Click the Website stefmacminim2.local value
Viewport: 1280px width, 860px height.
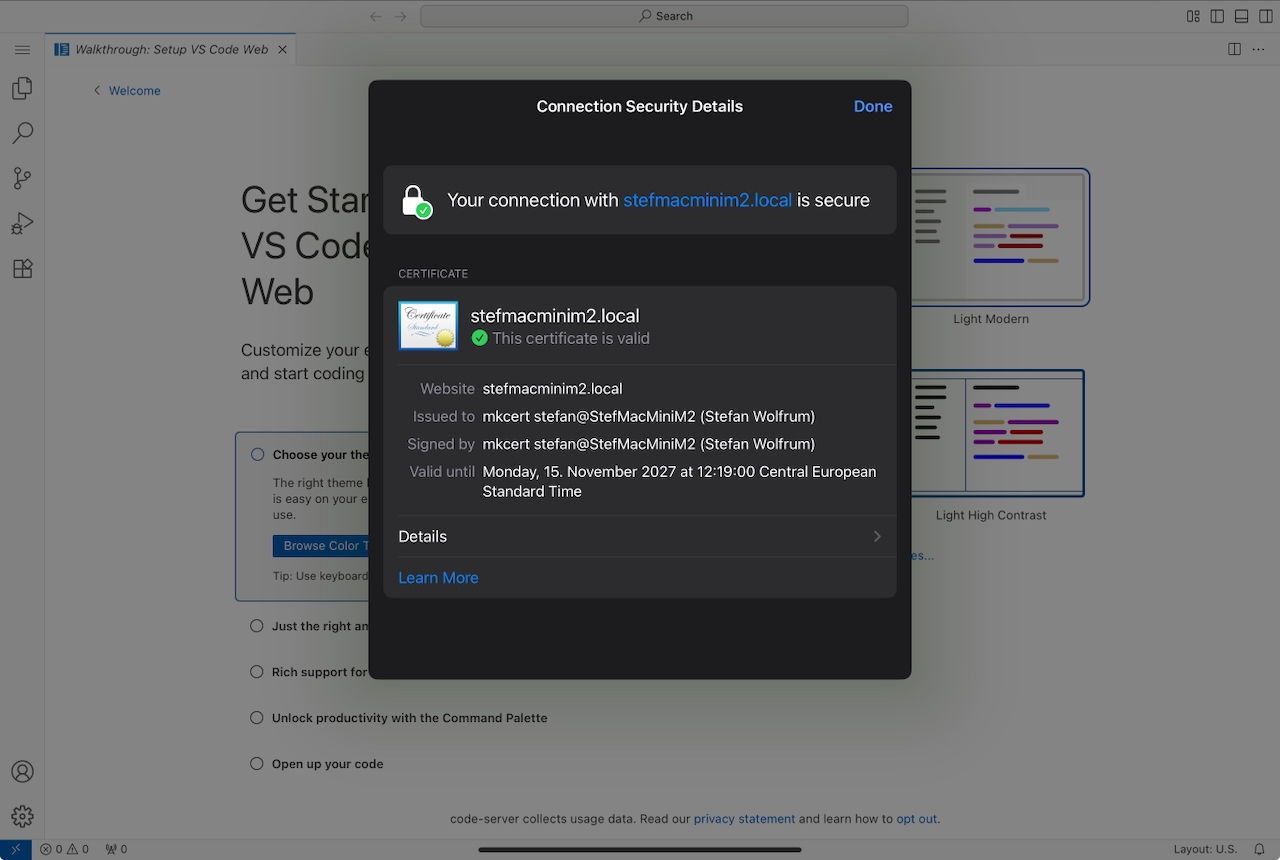(552, 389)
